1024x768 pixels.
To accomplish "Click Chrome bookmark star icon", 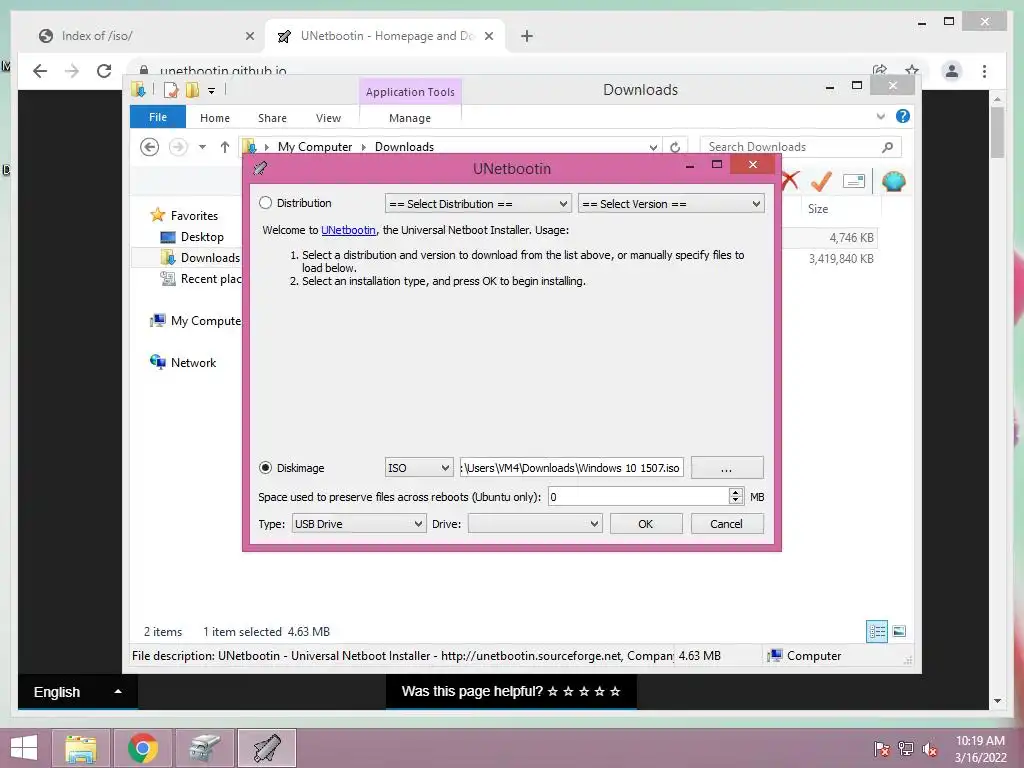I will click(912, 70).
